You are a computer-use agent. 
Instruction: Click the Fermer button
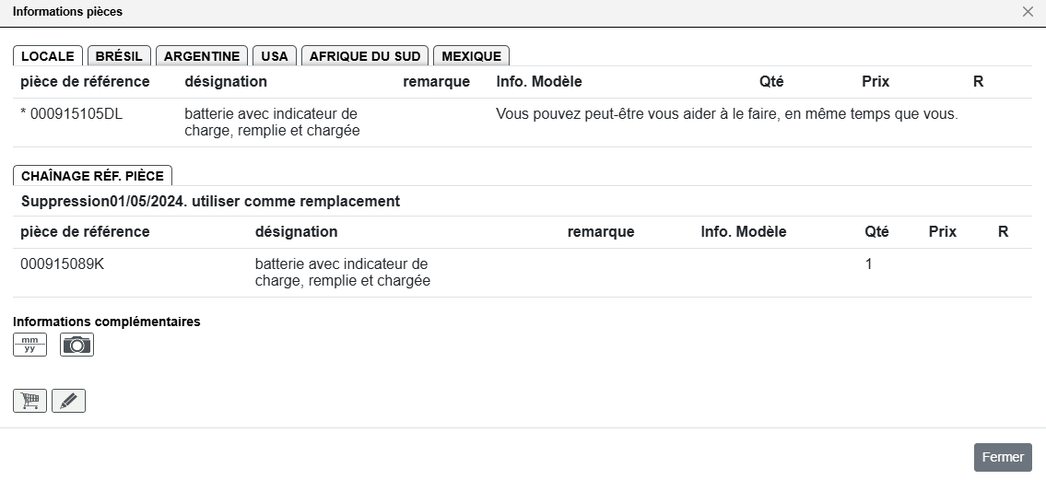1003,457
